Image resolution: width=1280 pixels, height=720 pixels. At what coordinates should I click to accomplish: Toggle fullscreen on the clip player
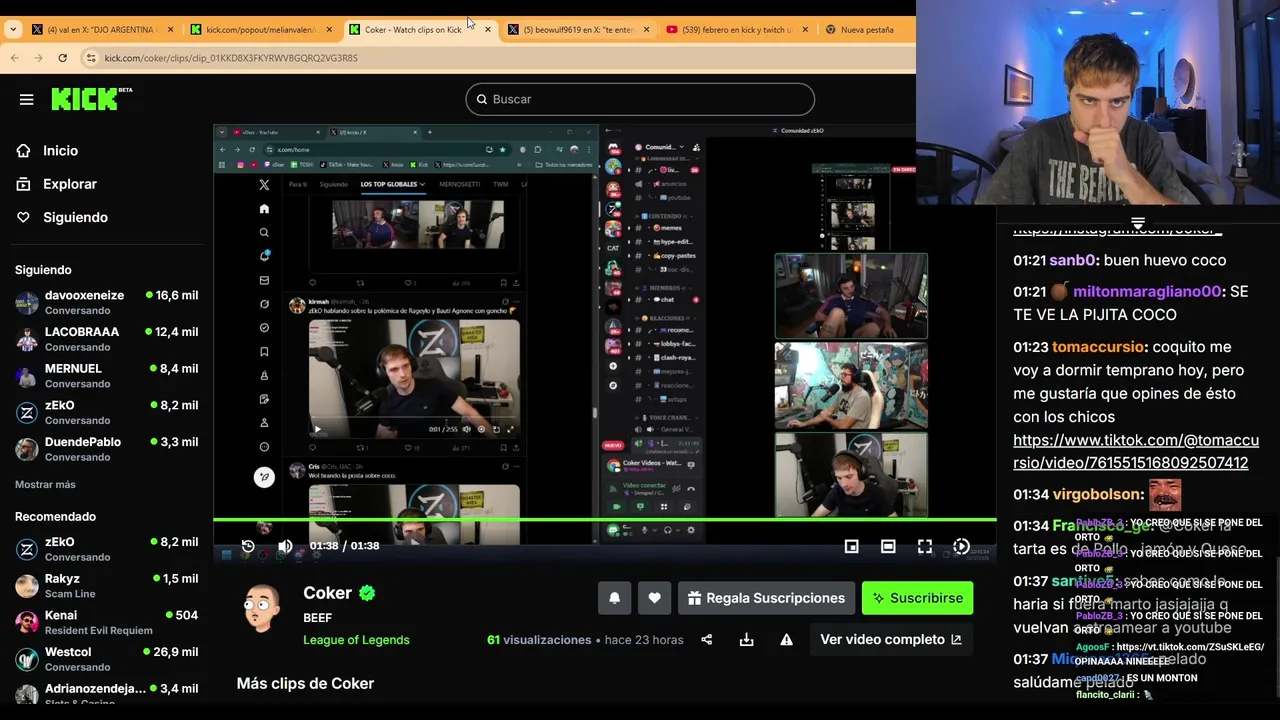click(925, 546)
